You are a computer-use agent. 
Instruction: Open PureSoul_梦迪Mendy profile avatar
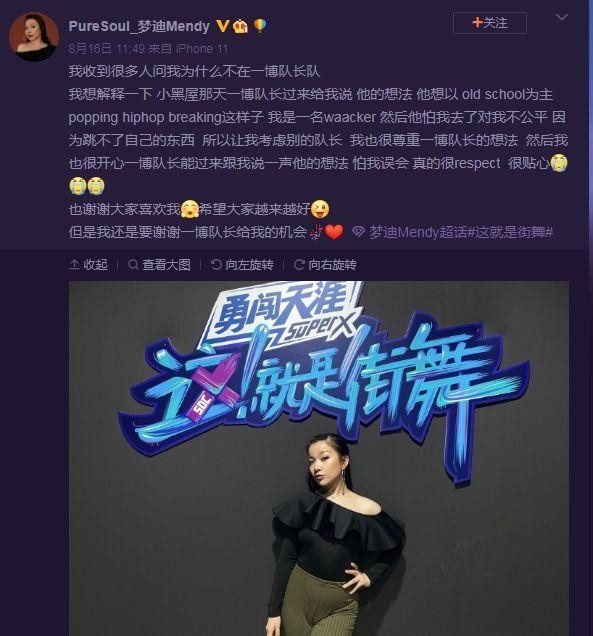click(34, 37)
